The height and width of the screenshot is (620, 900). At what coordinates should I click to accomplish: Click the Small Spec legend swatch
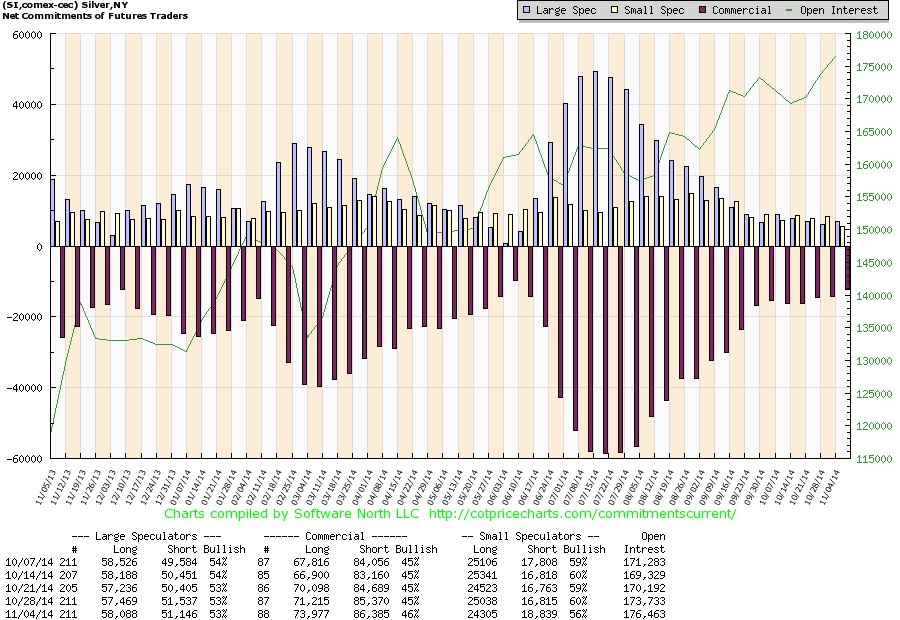tap(614, 10)
